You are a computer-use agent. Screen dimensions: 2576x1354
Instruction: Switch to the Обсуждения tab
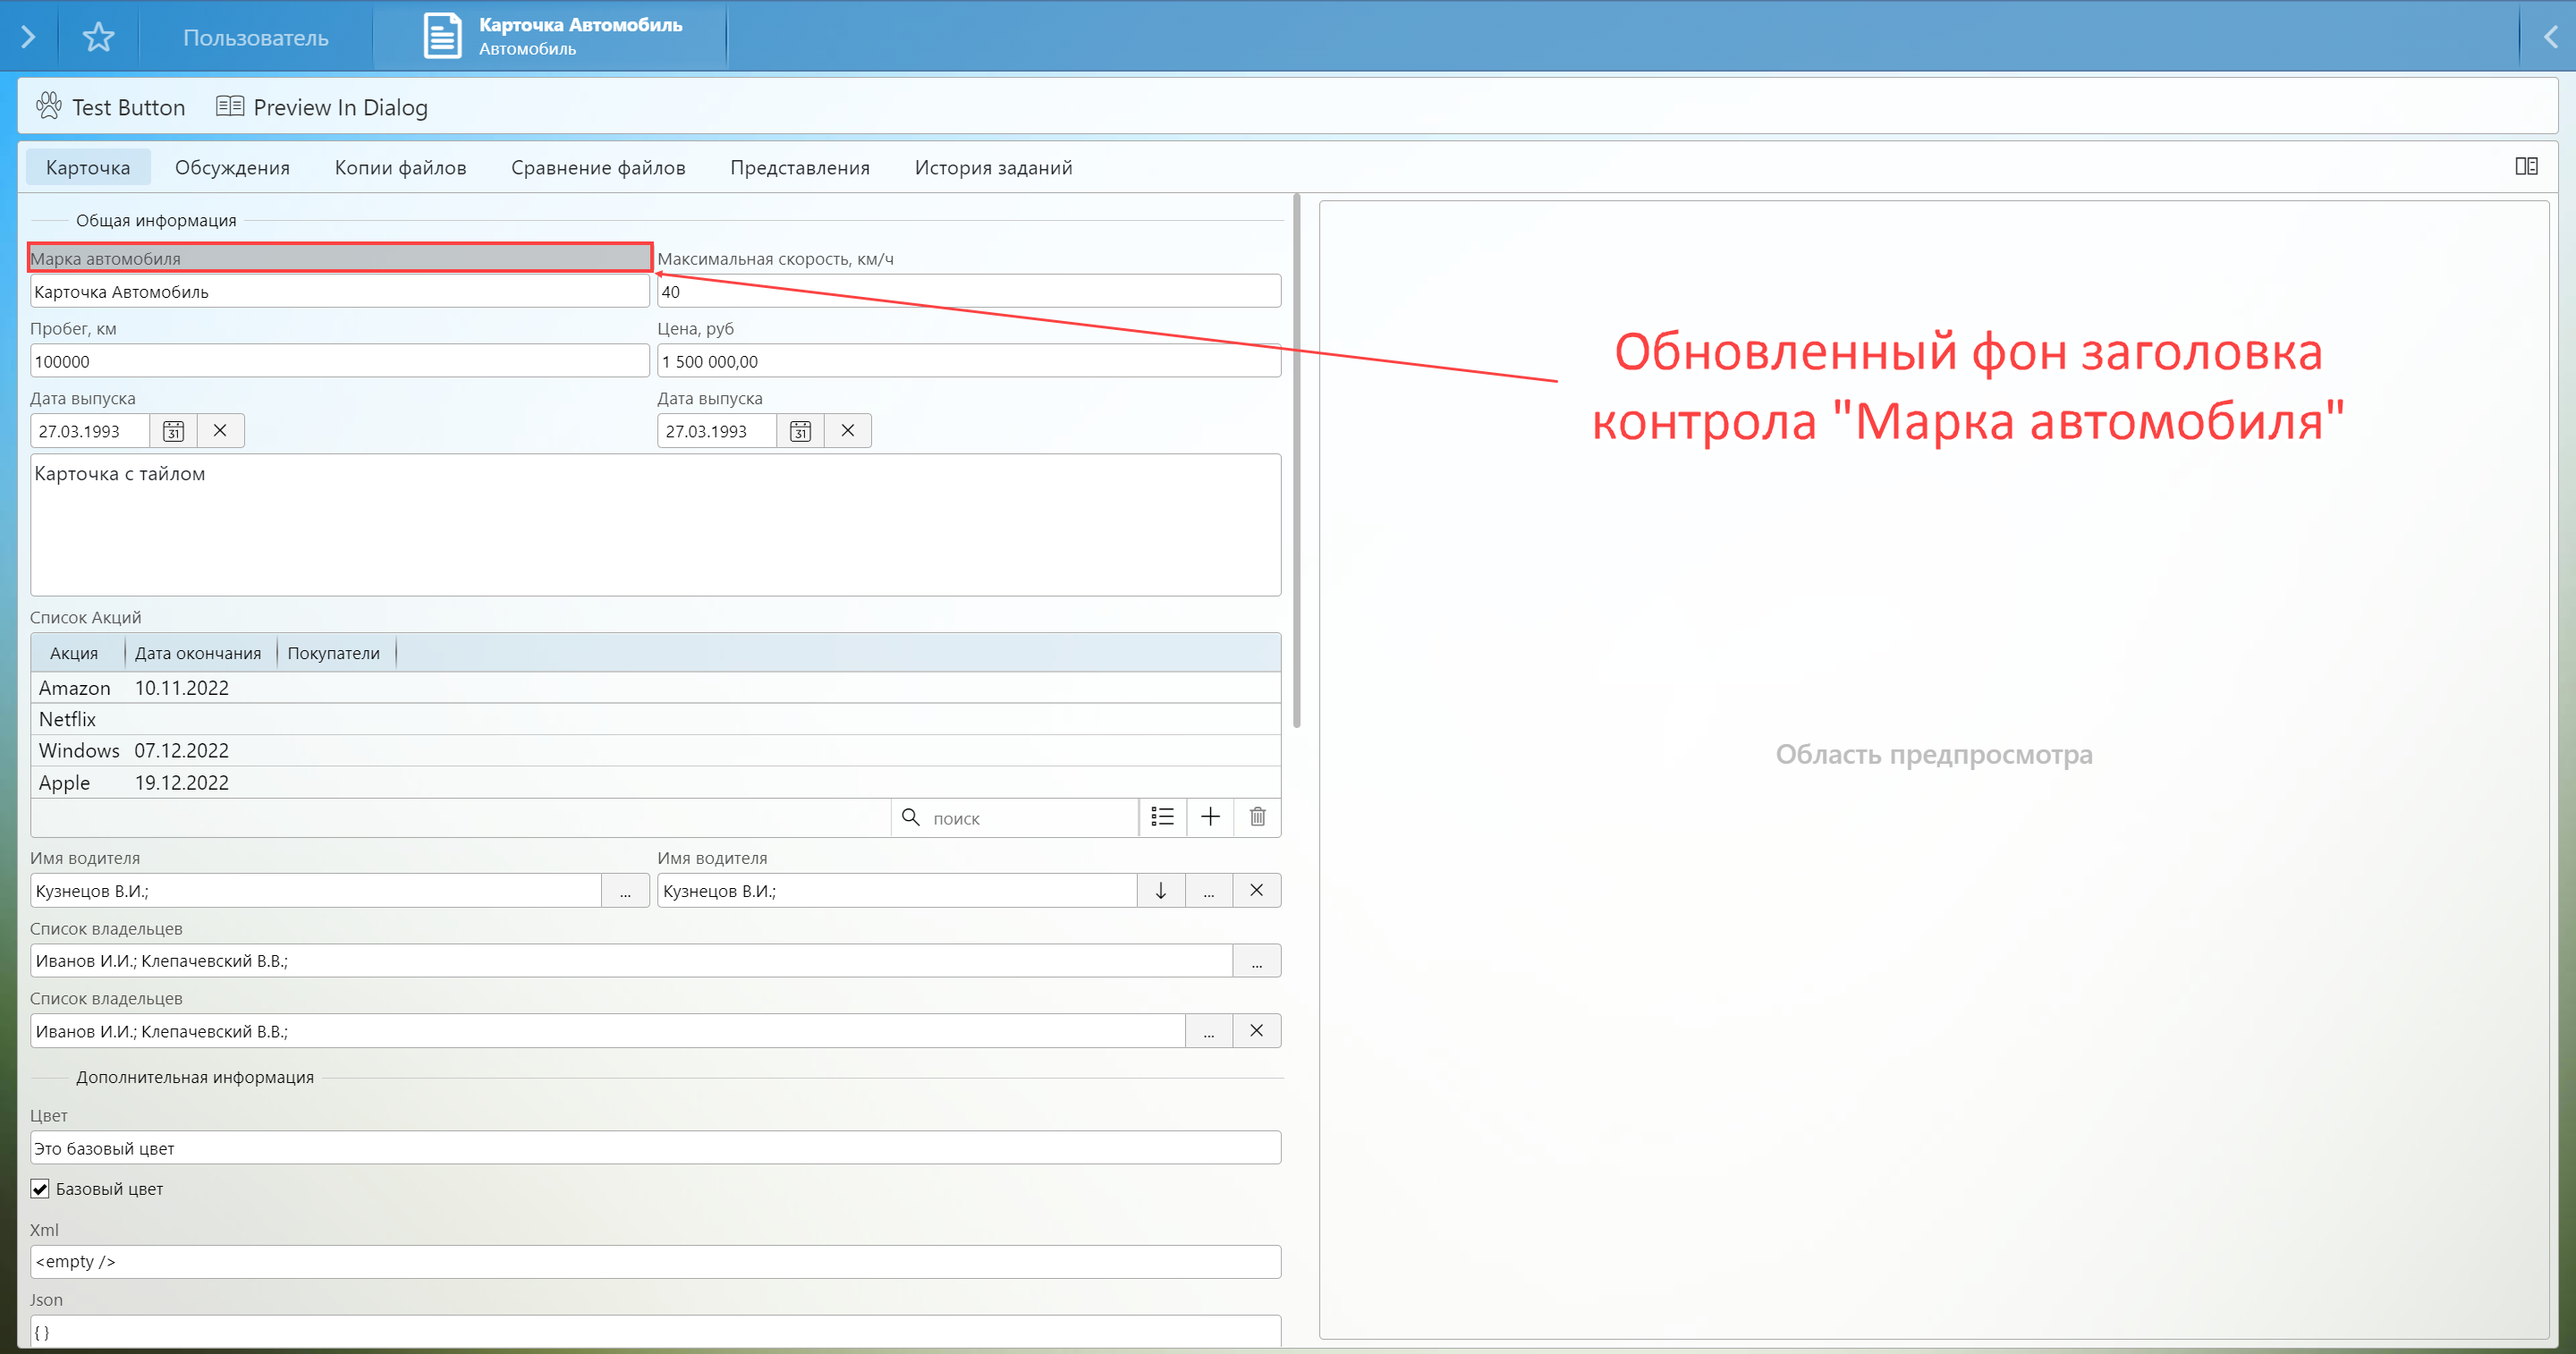pyautogui.click(x=232, y=167)
